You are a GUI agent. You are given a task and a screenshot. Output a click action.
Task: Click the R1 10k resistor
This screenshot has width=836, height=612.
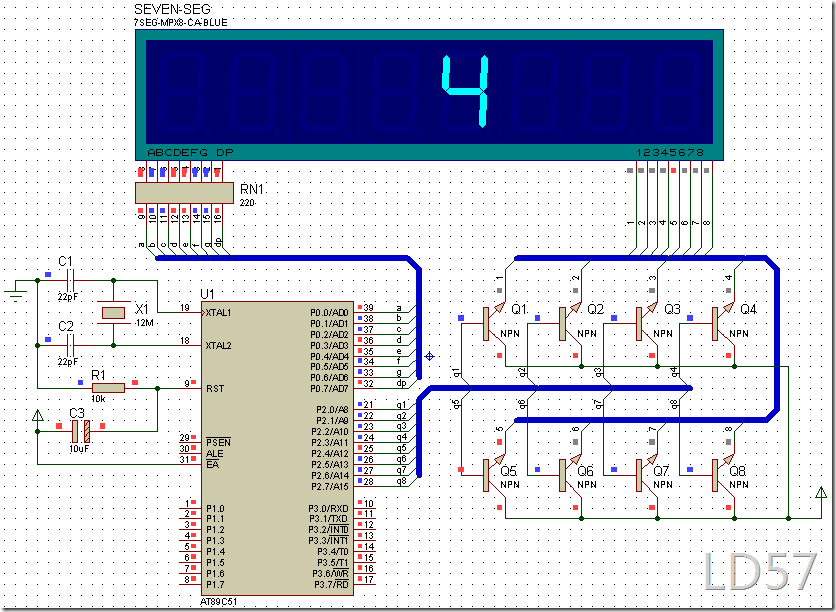coord(107,387)
